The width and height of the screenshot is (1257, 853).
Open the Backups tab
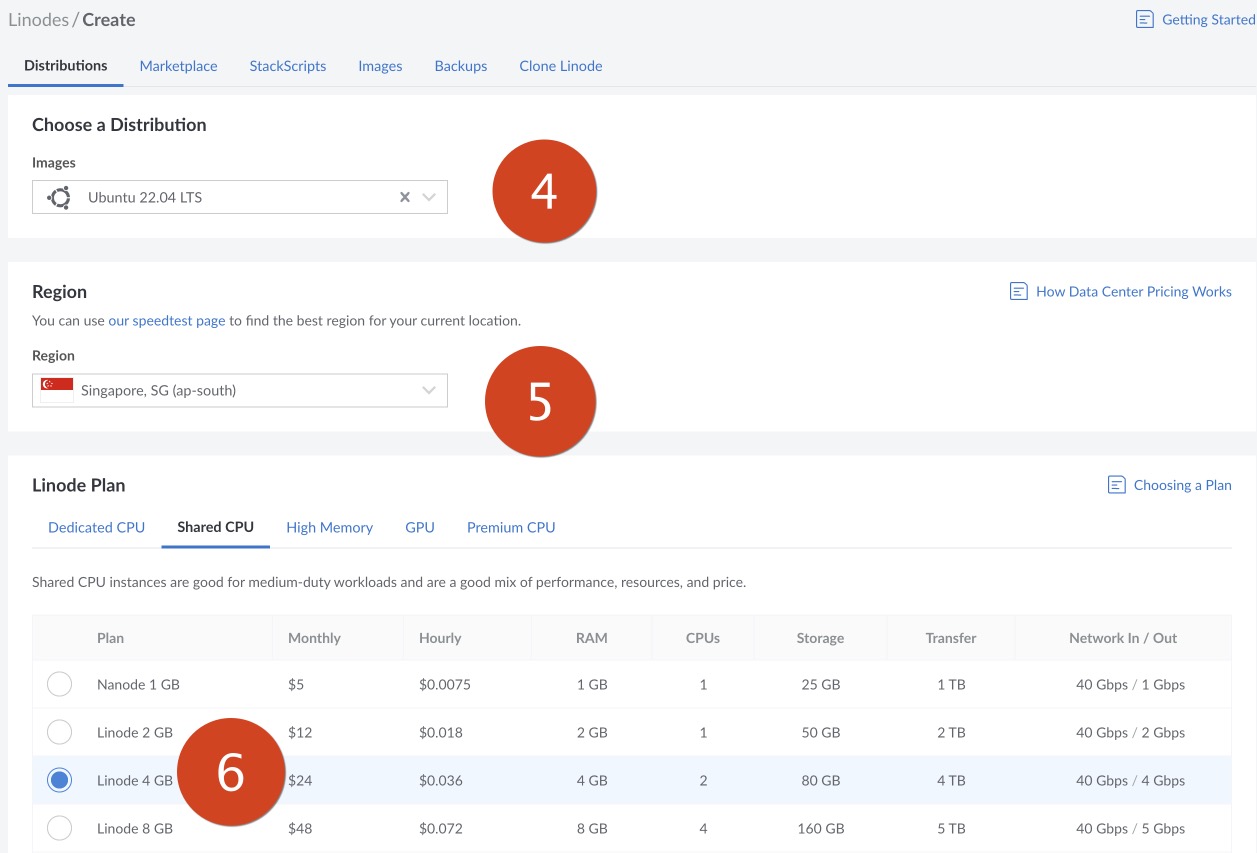pyautogui.click(x=461, y=66)
